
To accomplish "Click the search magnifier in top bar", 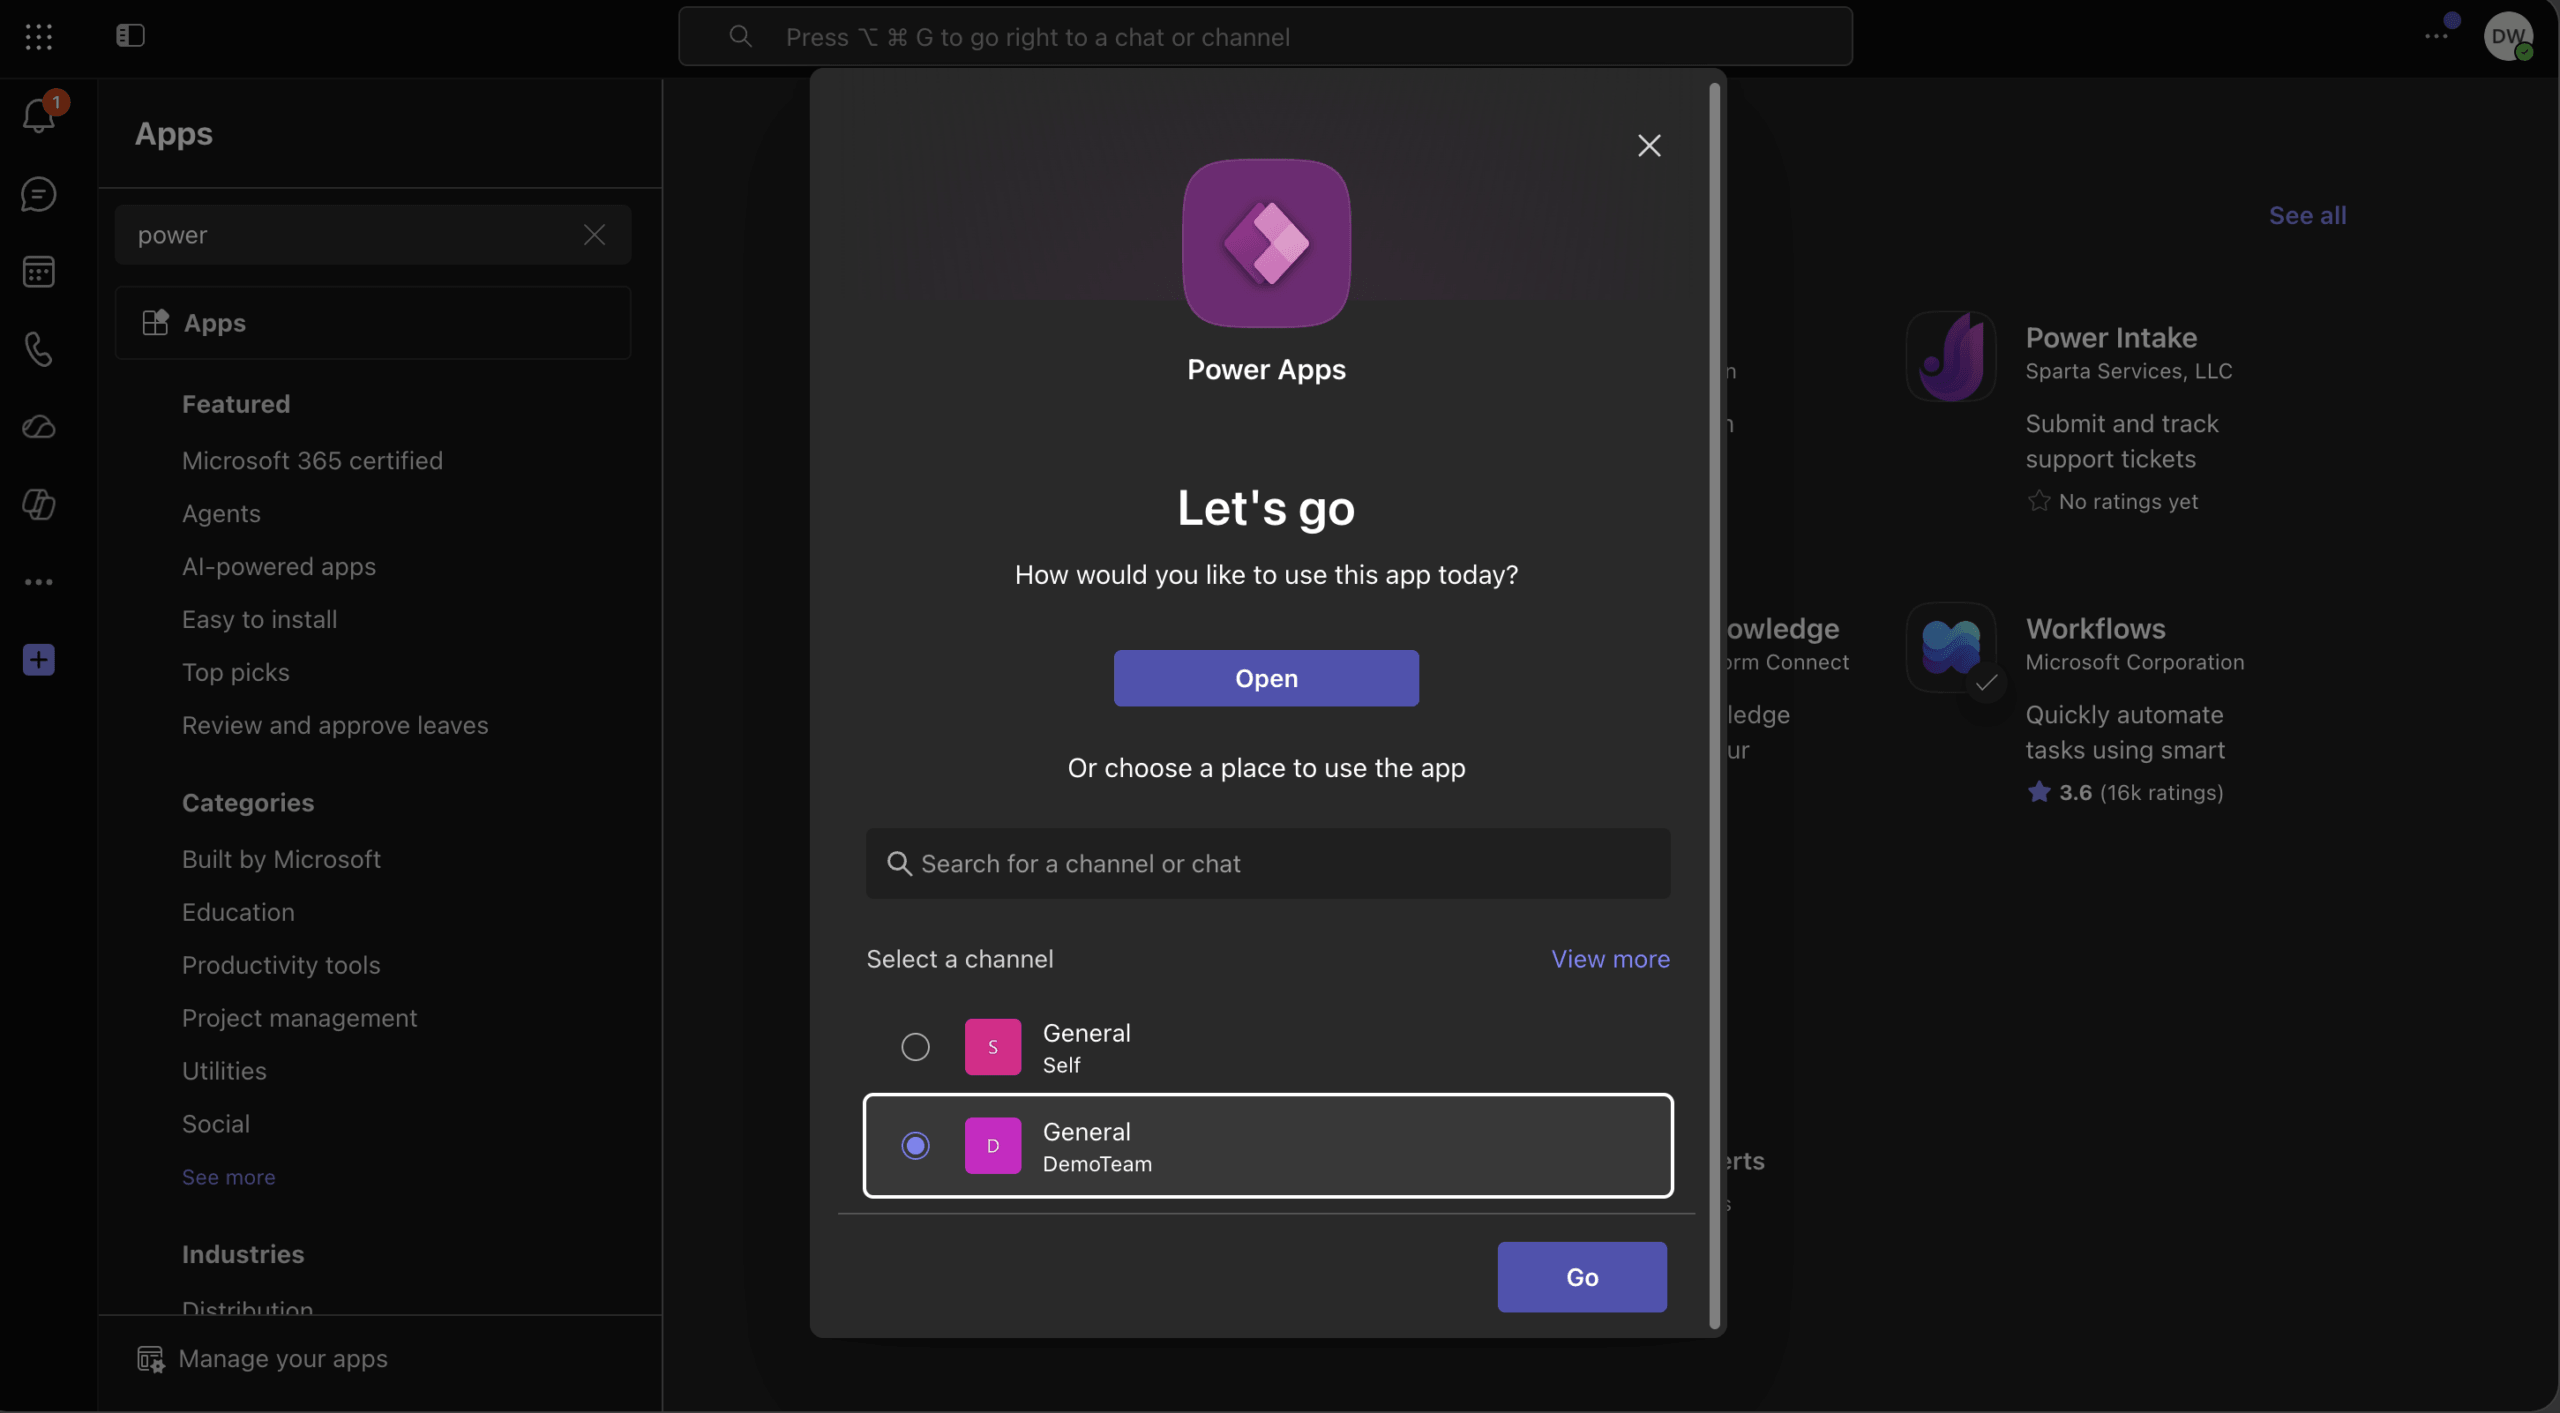I will [x=740, y=37].
